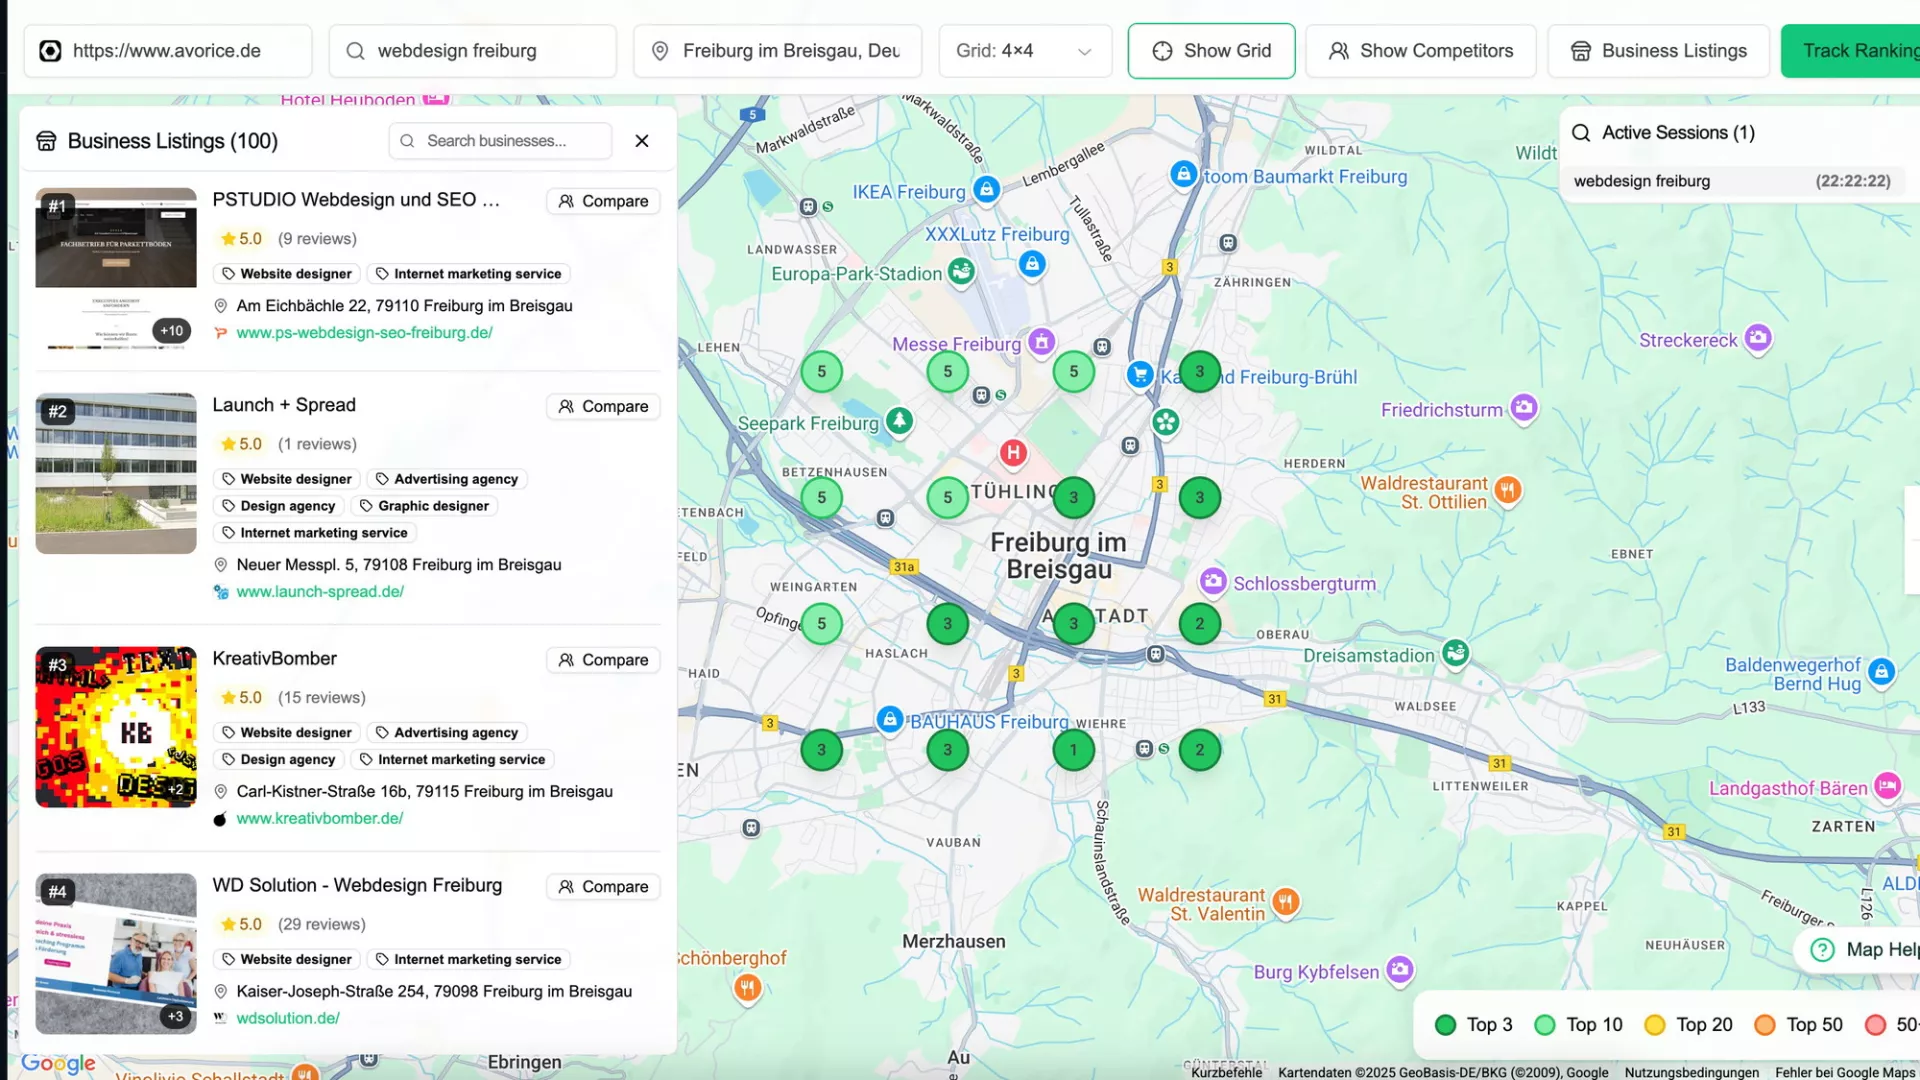The height and width of the screenshot is (1080, 1920).
Task: Click the IKEA Freiburg shopping pin icon
Action: [x=986, y=188]
